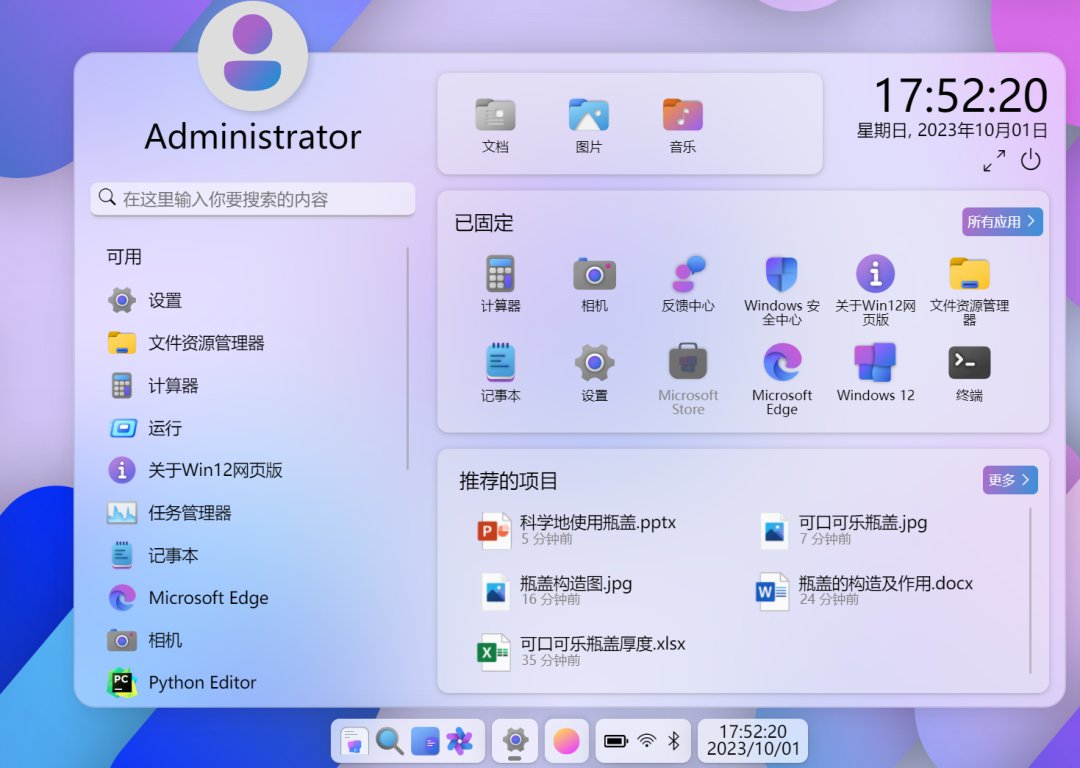
Task: Launch pinned 终端 terminal
Action: coord(968,373)
